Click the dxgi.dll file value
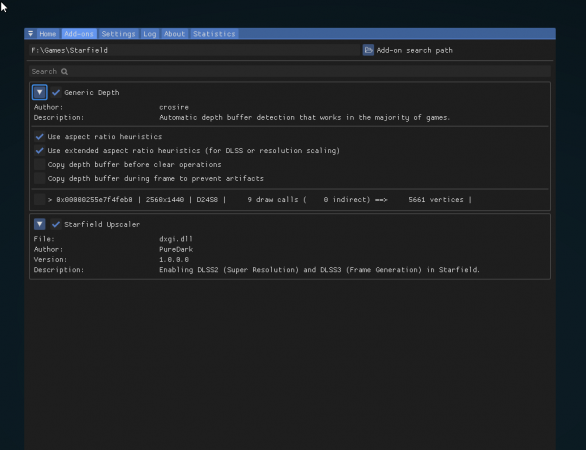Viewport: 586px width, 450px height. tap(176, 239)
